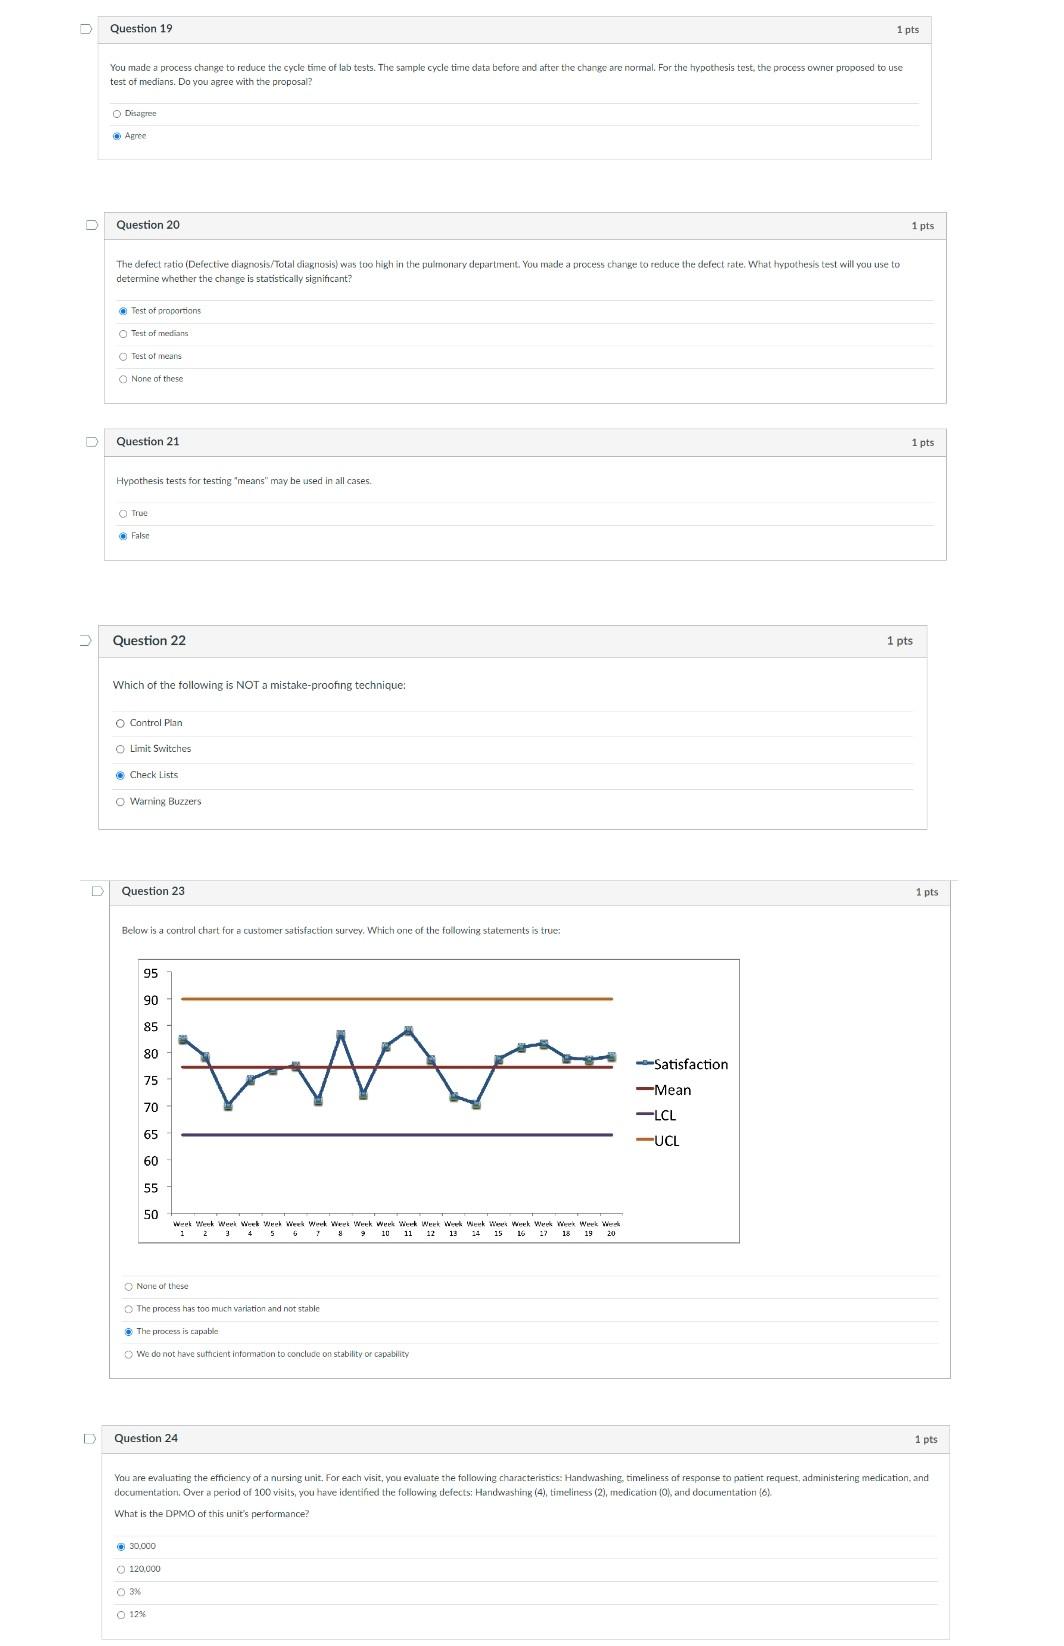Select True for Question 21
Viewport: 1064px width, 1646px height.
pos(123,513)
